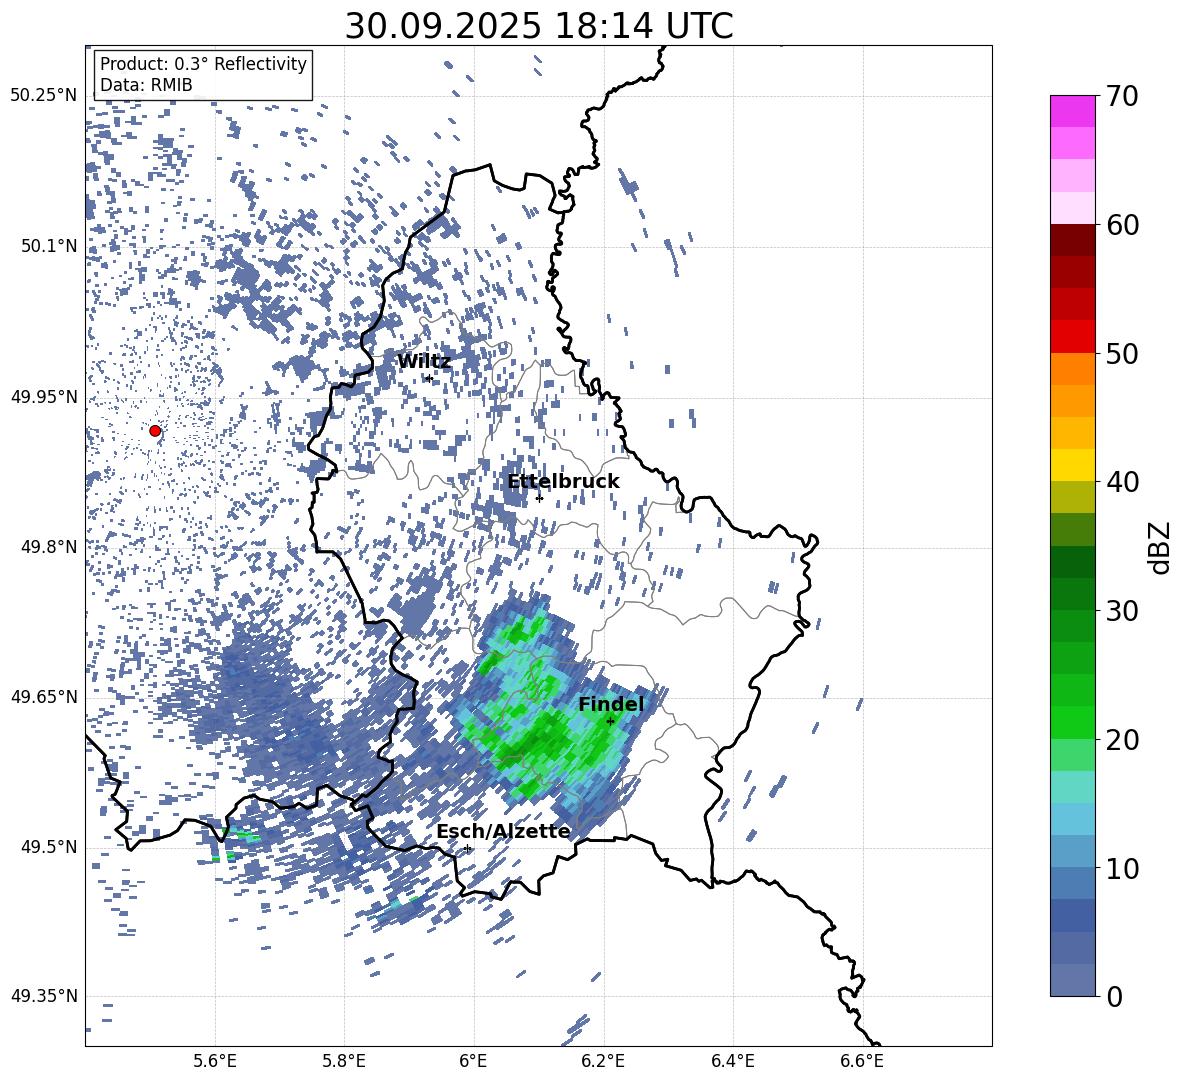The height and width of the screenshot is (1081, 1184).
Task: Click the 49.65°N latitude label
Action: (44, 697)
